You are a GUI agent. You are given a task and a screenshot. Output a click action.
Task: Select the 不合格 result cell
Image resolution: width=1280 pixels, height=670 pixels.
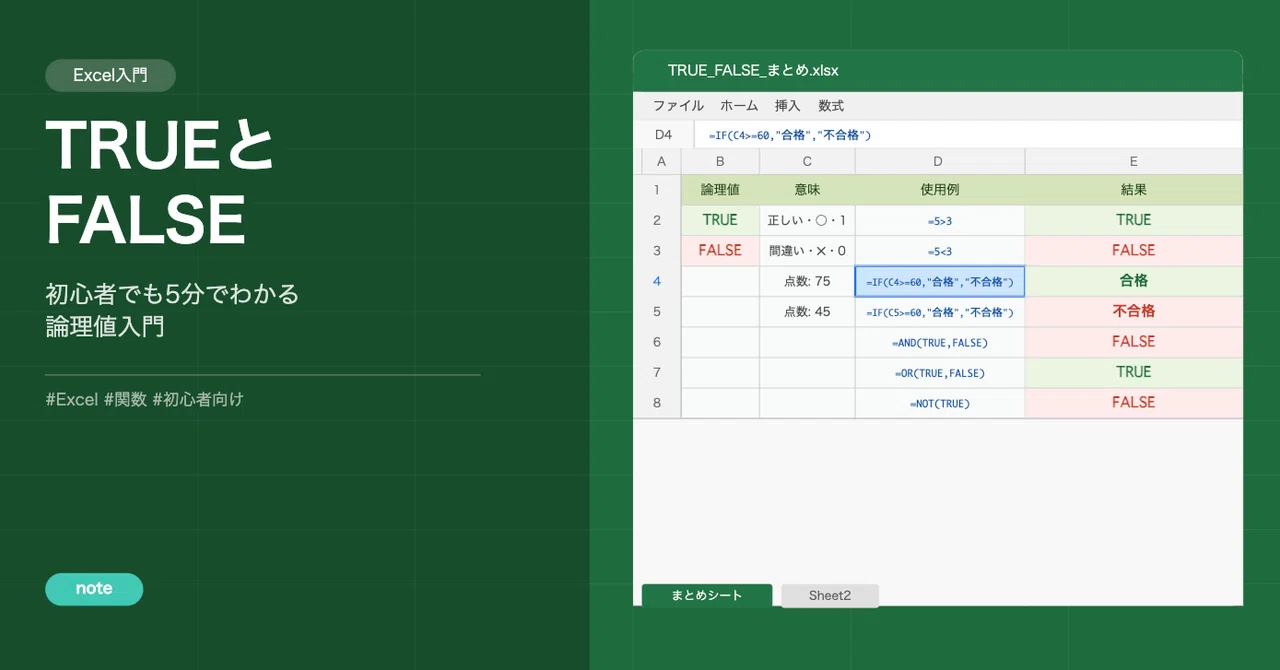point(1134,311)
